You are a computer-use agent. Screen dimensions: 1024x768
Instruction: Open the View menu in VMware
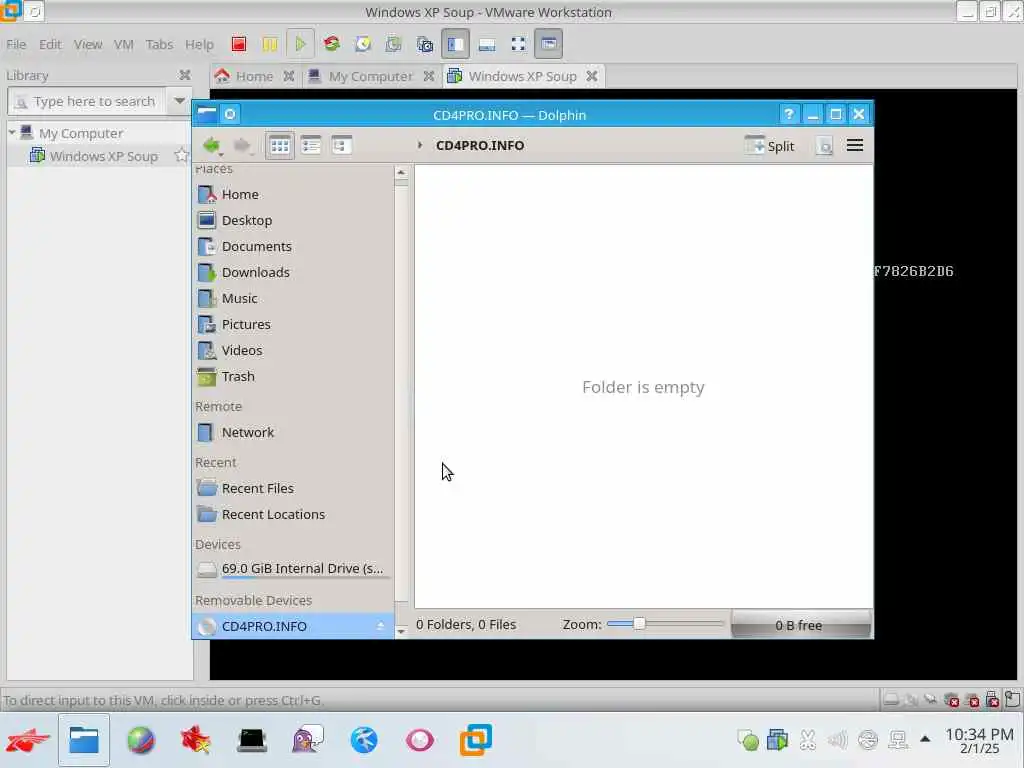[88, 44]
